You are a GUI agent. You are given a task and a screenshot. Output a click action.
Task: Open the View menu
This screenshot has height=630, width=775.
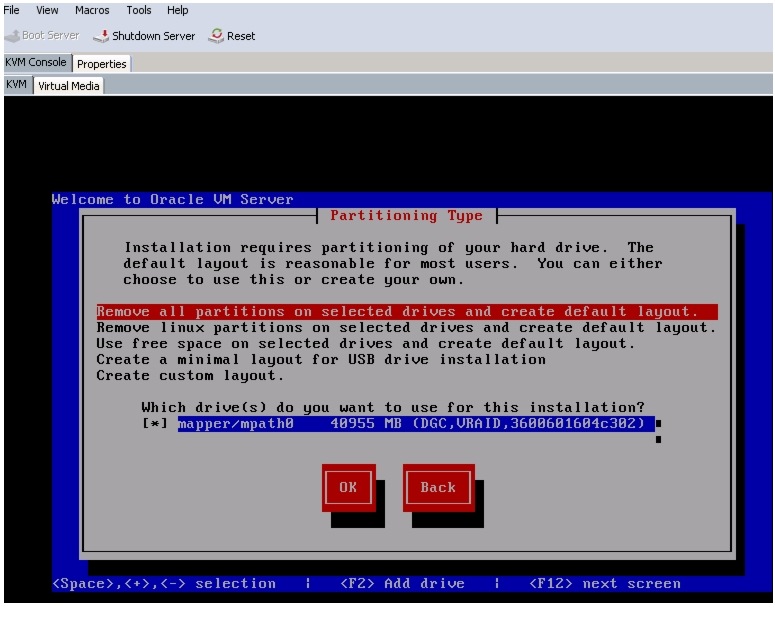47,10
